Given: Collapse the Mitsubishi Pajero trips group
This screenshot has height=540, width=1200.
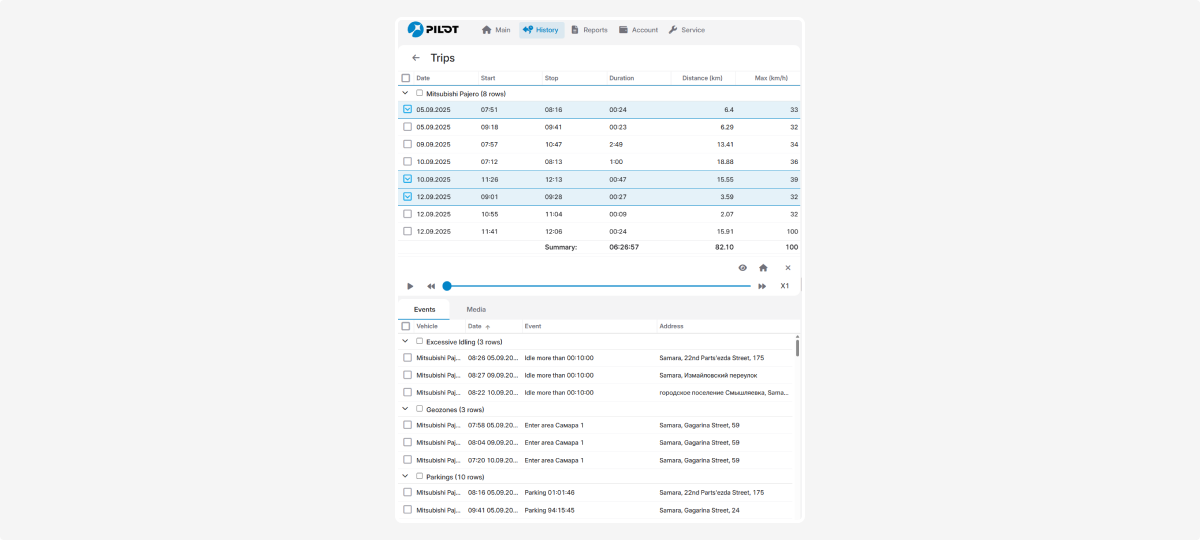Looking at the screenshot, I should (x=405, y=93).
